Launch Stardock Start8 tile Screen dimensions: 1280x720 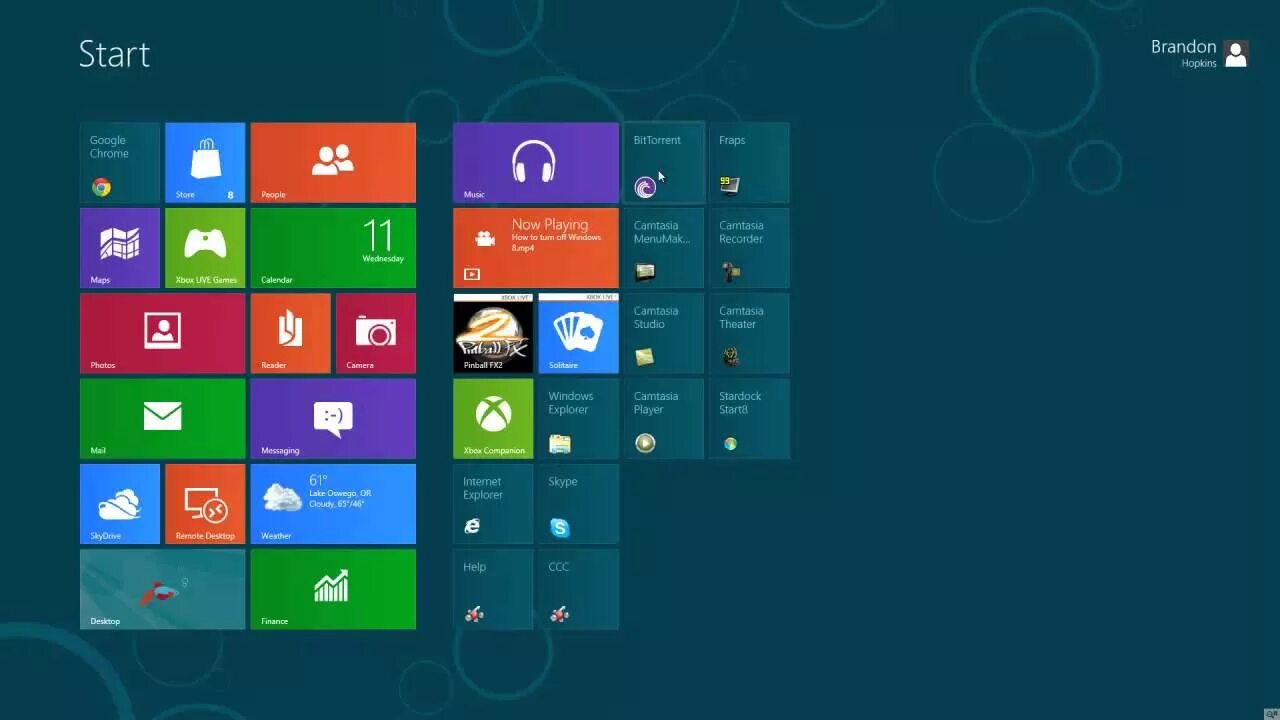coord(749,419)
